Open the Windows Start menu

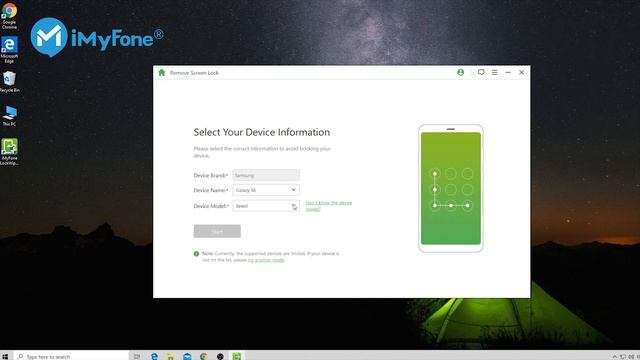[x=5, y=356]
